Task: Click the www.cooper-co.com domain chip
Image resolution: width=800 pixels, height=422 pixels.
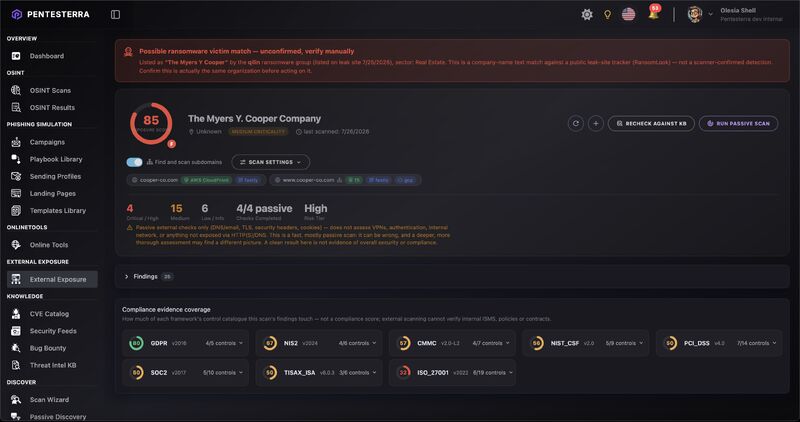Action: pyautogui.click(x=345, y=180)
